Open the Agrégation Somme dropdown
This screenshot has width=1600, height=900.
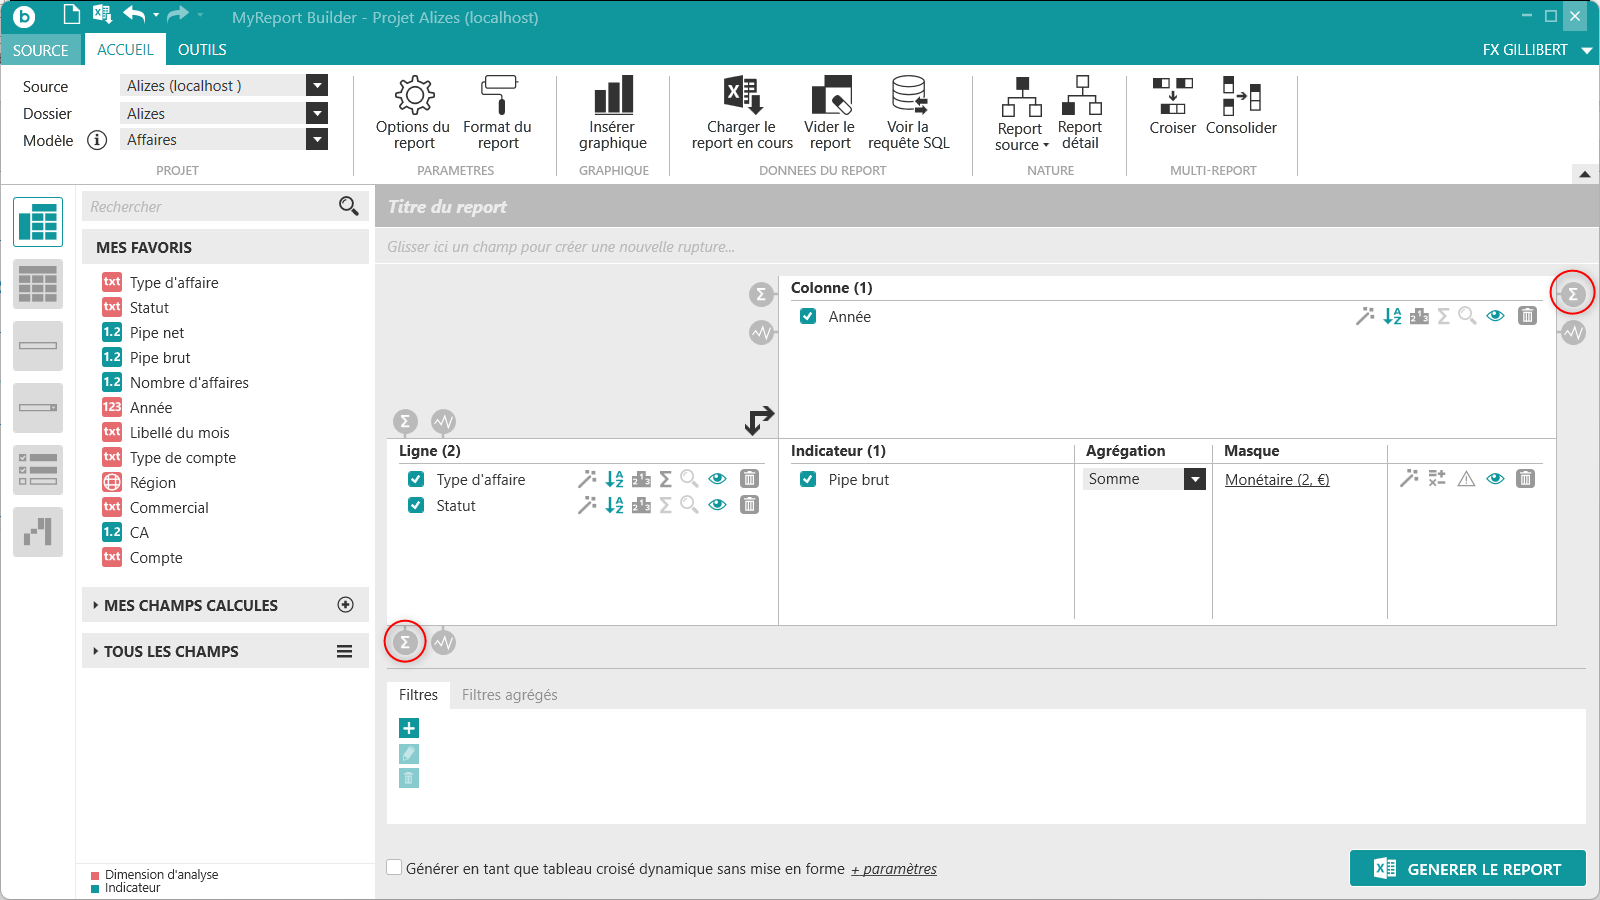(x=1194, y=479)
